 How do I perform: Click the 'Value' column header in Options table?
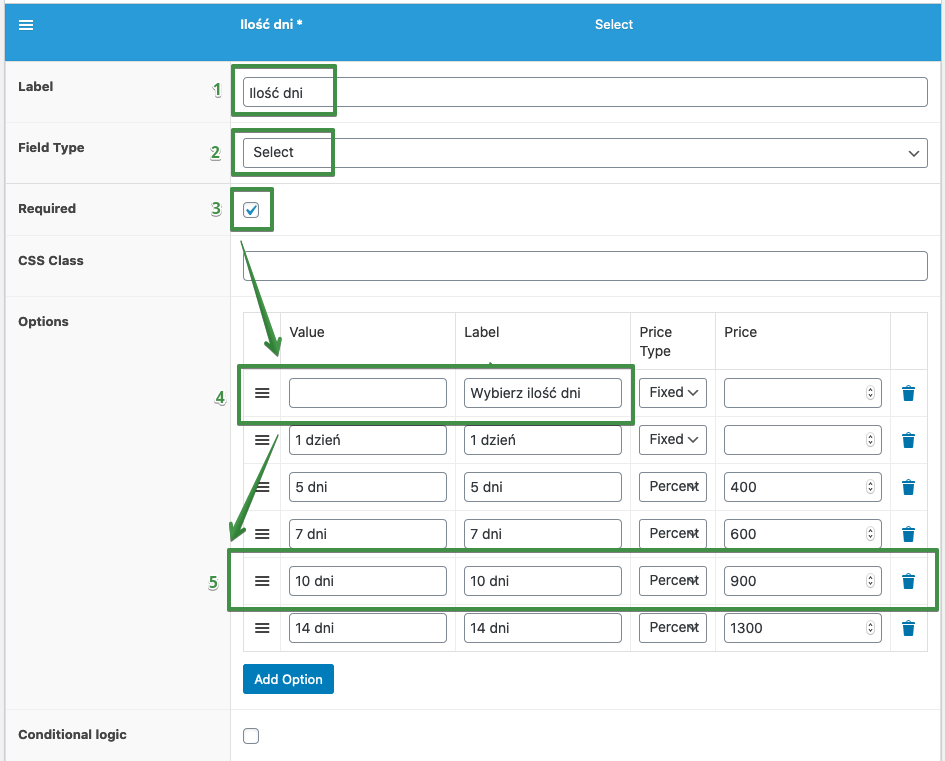[x=307, y=332]
